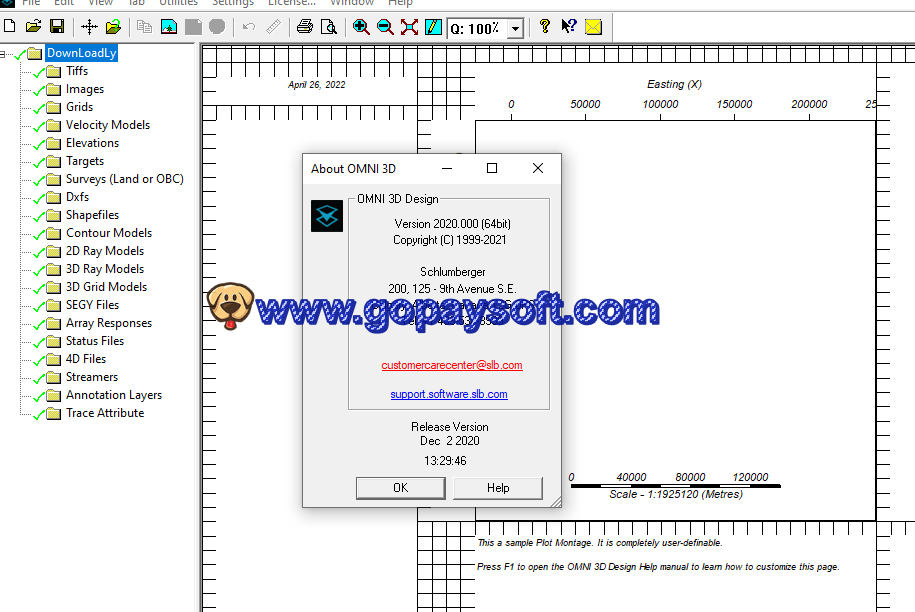Screen dimensions: 915x612
Task: Select the Trace Attribute tree item
Action: (x=105, y=414)
